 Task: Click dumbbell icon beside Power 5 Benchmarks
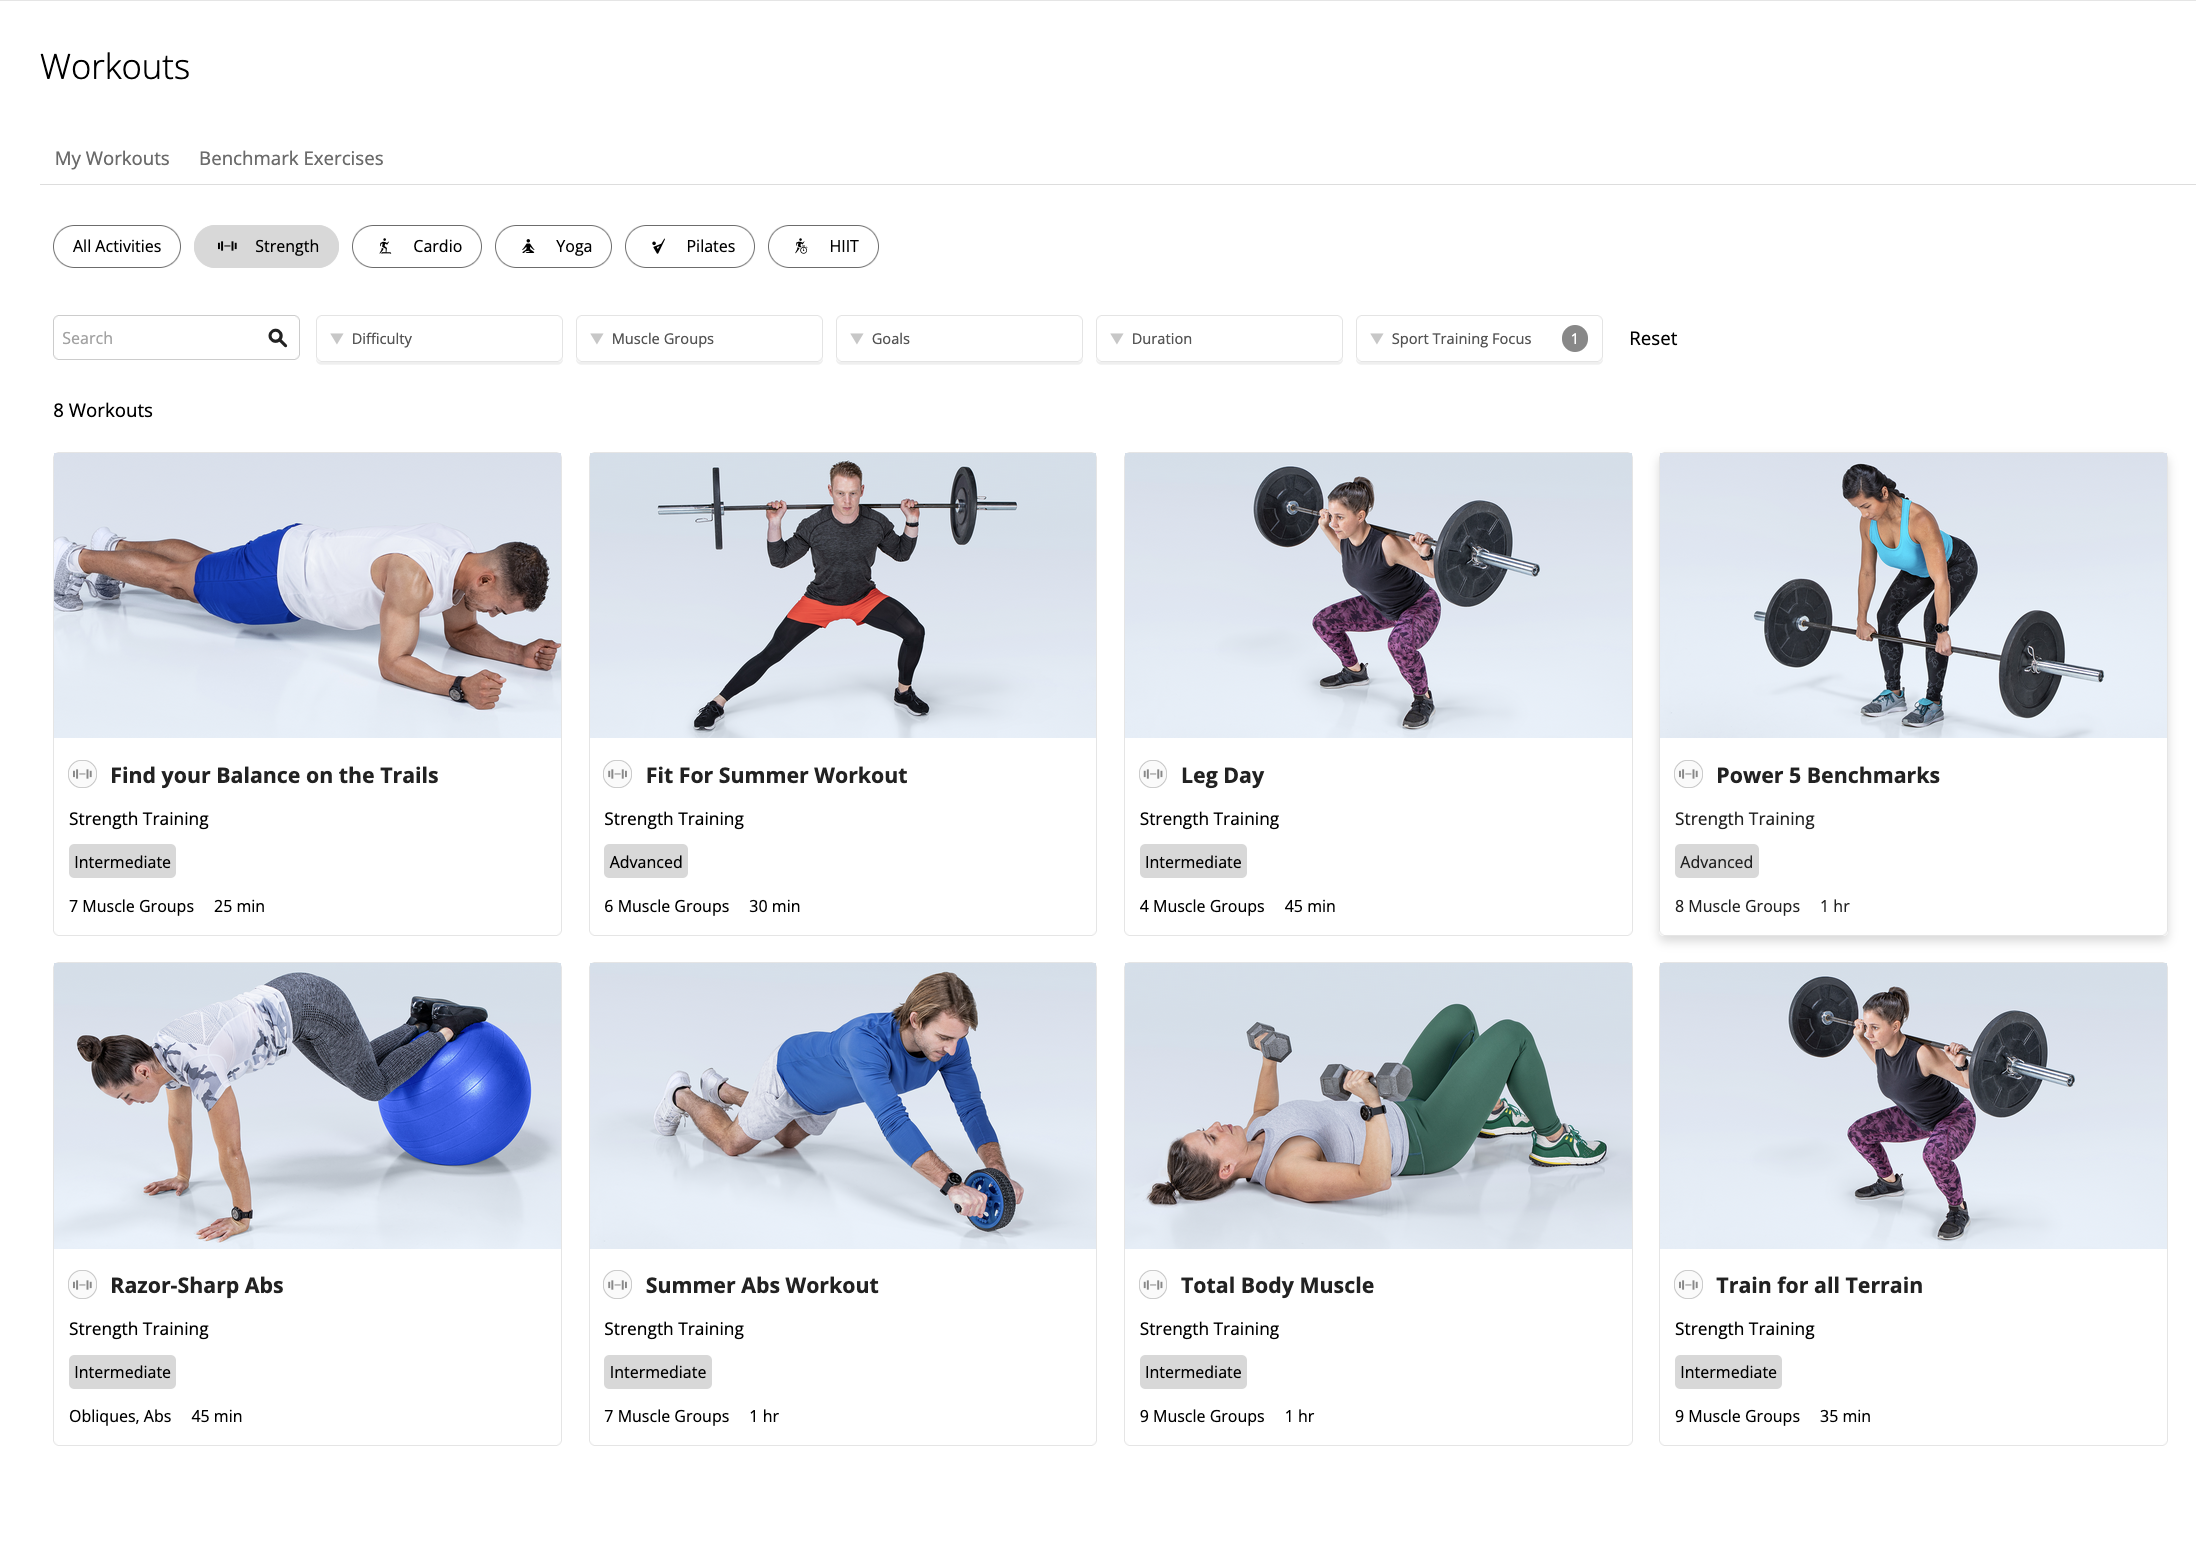(1688, 774)
